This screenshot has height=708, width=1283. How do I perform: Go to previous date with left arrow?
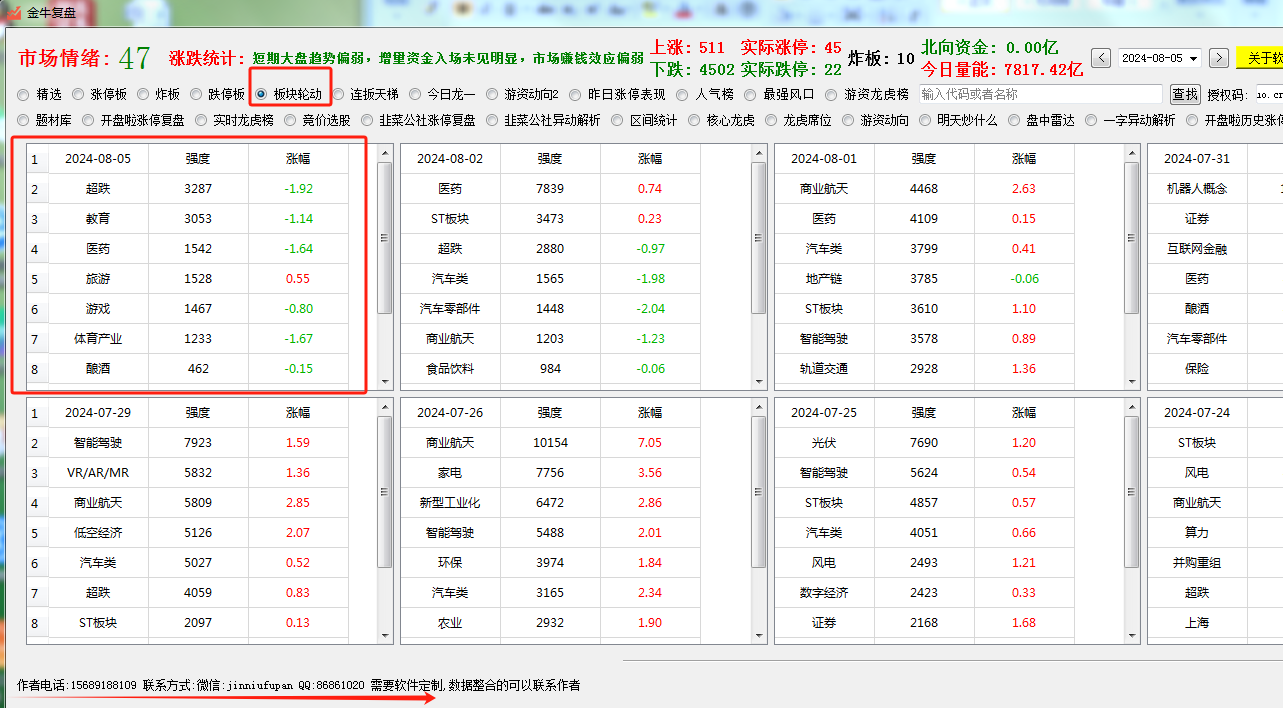tap(1101, 58)
